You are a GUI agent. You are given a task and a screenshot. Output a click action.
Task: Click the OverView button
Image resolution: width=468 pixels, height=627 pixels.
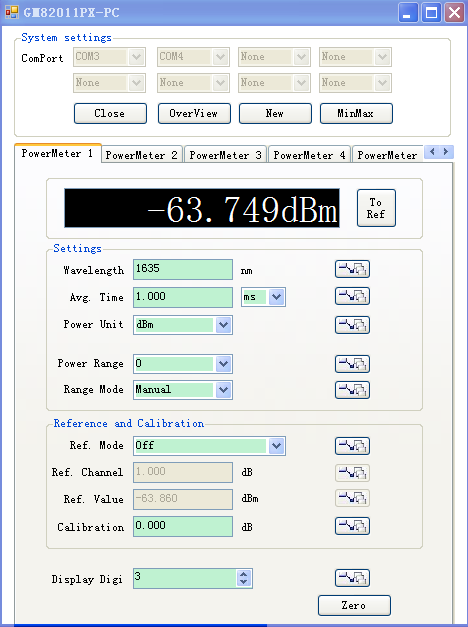[x=194, y=114]
